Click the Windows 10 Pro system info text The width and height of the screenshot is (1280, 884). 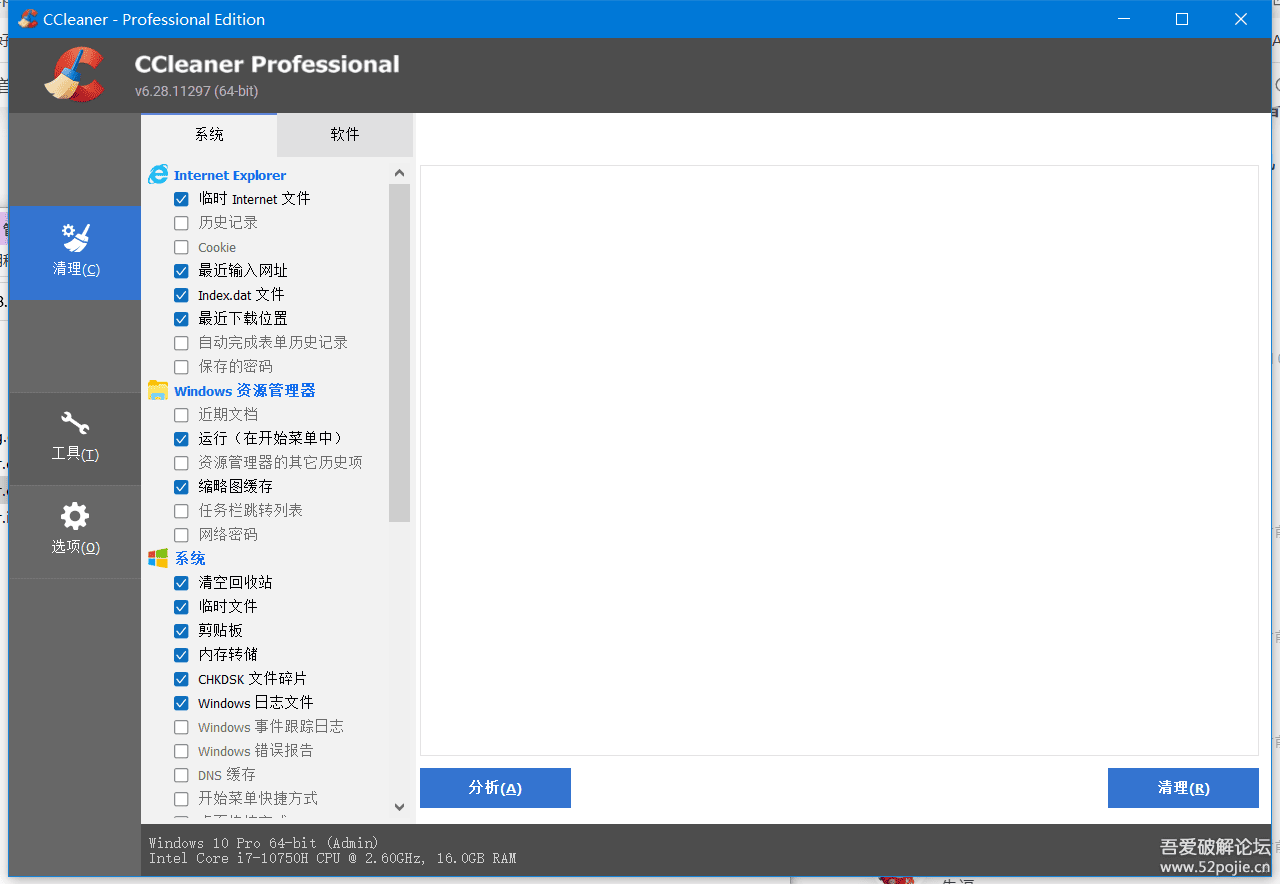(x=264, y=843)
